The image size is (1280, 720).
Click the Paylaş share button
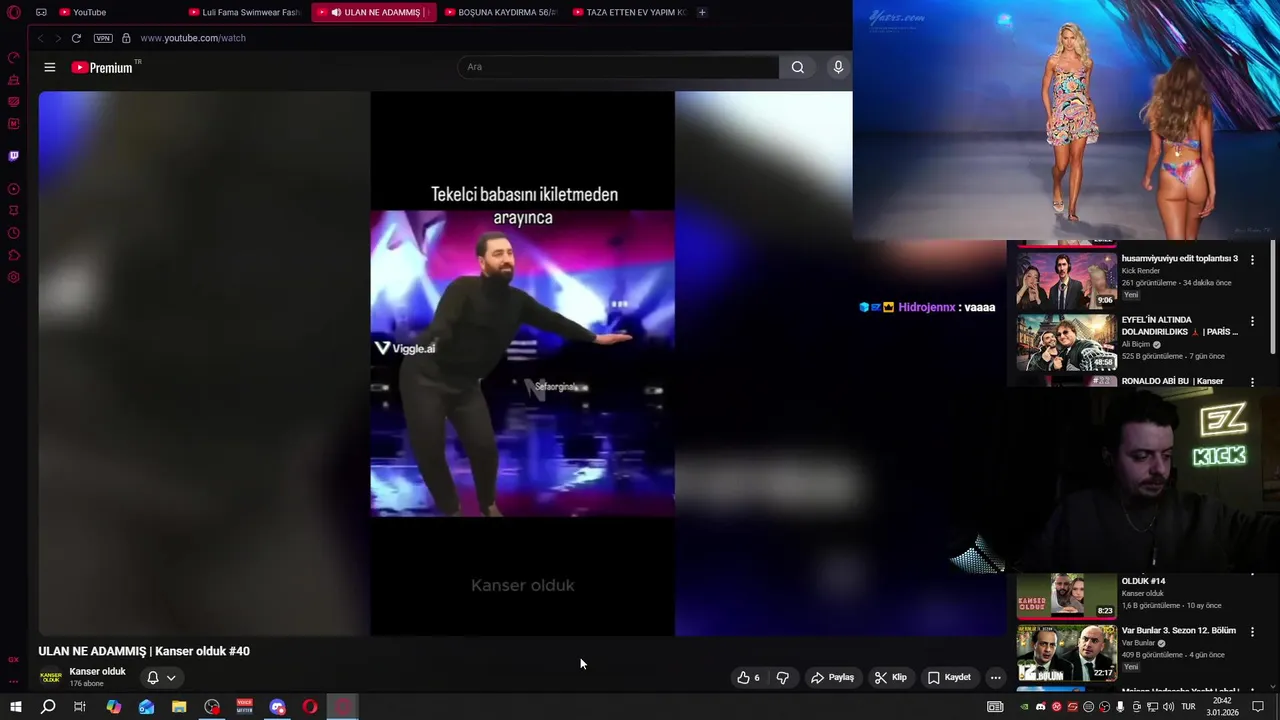click(x=832, y=677)
